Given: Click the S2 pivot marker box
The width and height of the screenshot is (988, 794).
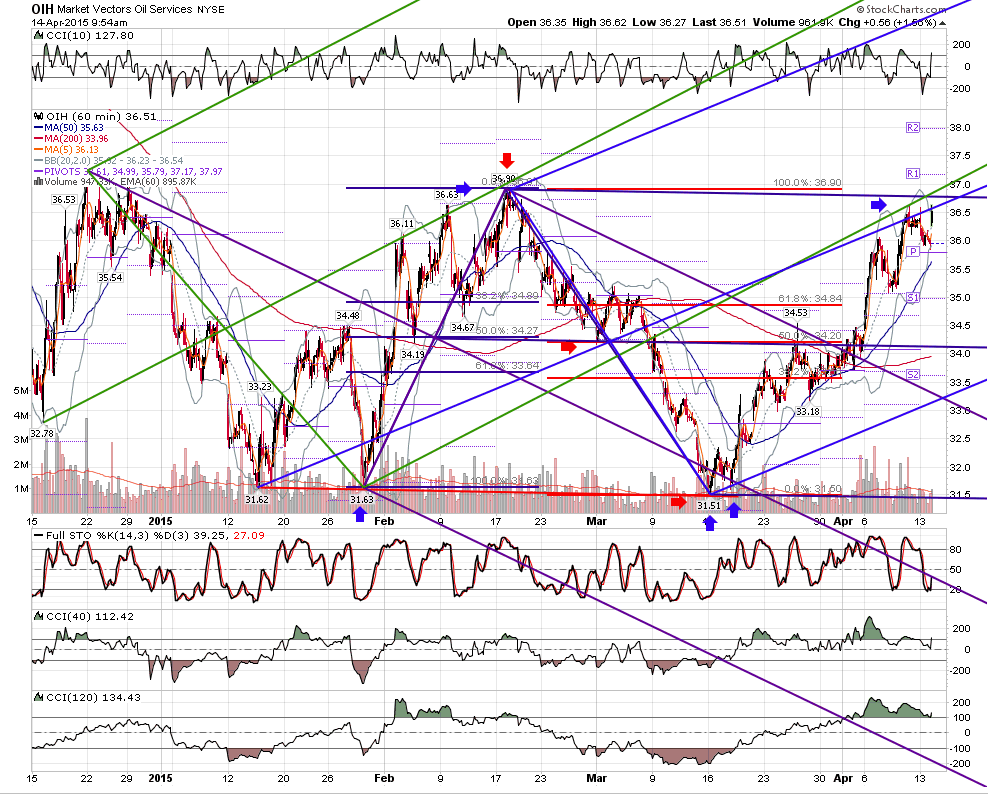Looking at the screenshot, I should pos(912,375).
